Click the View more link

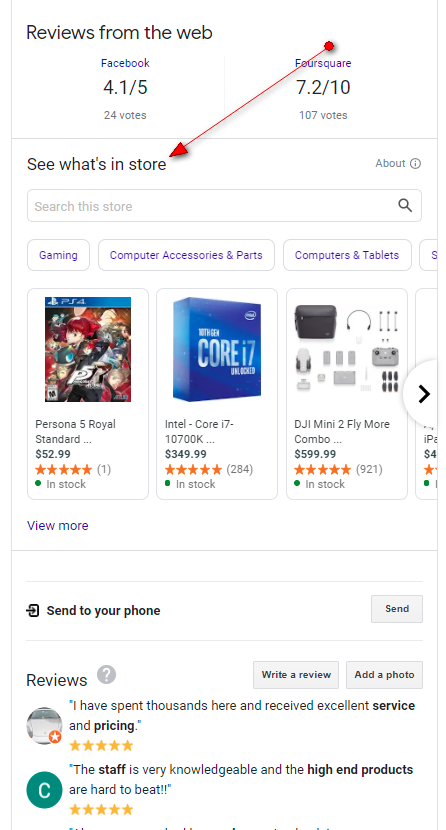coord(58,526)
